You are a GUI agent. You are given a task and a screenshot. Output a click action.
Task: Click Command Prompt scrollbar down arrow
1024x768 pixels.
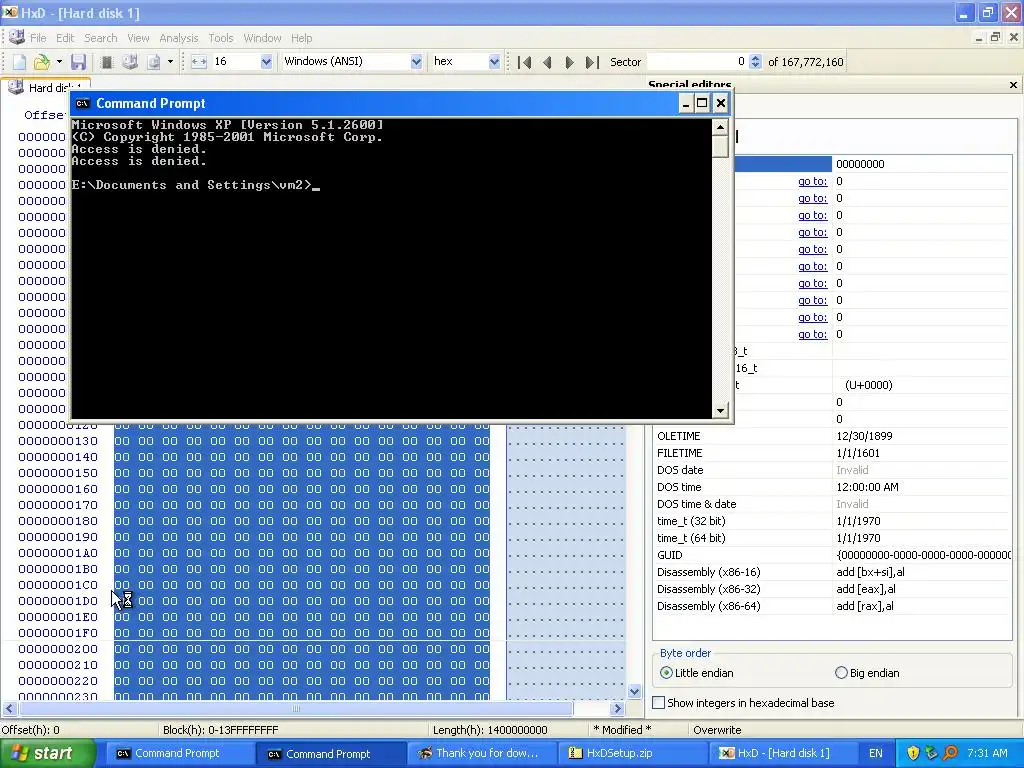[x=720, y=410]
